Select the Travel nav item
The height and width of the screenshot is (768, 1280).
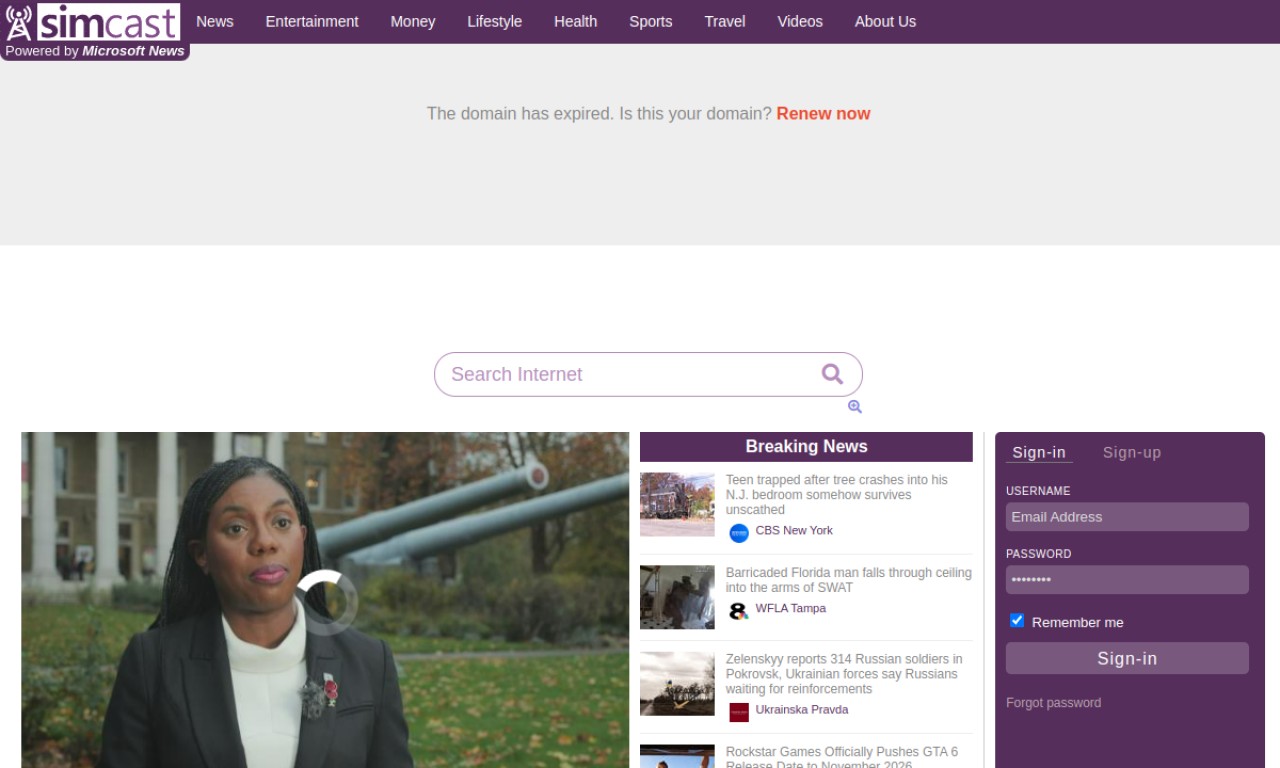coord(724,21)
